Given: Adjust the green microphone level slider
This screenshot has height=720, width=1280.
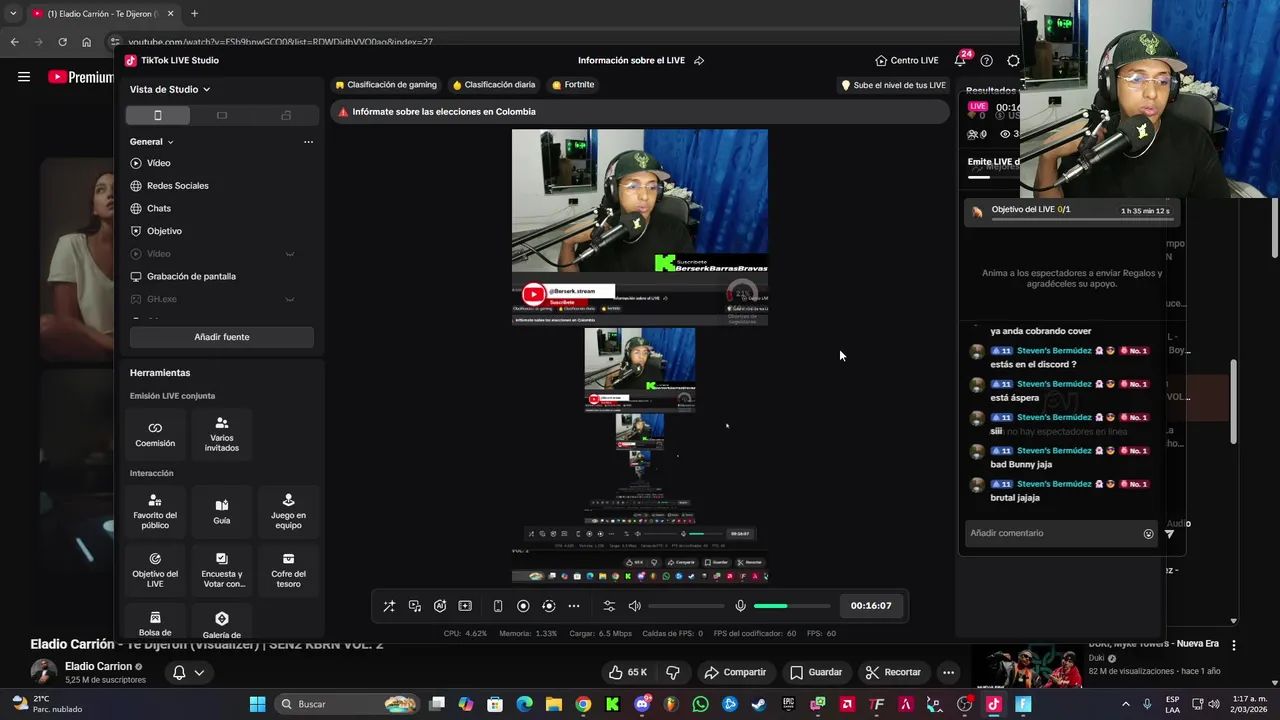Looking at the screenshot, I should (x=792, y=606).
